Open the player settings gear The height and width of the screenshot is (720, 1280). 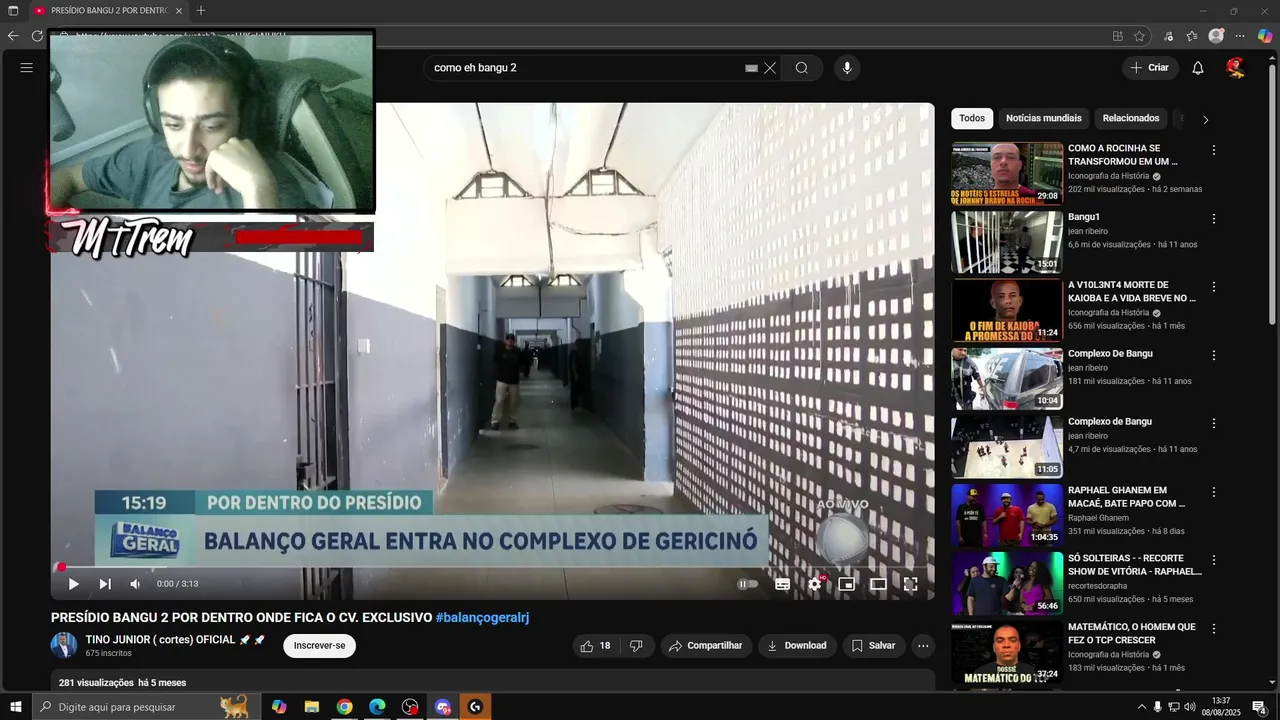pyautogui.click(x=815, y=584)
